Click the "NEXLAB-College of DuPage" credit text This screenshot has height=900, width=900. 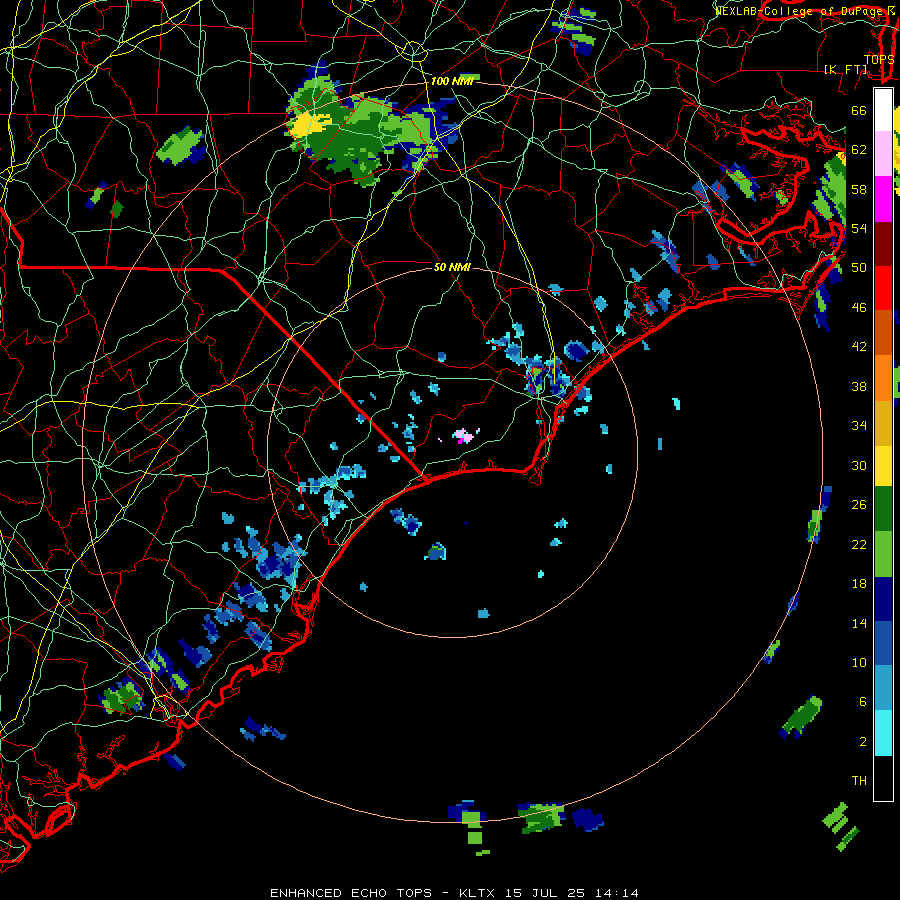(799, 11)
